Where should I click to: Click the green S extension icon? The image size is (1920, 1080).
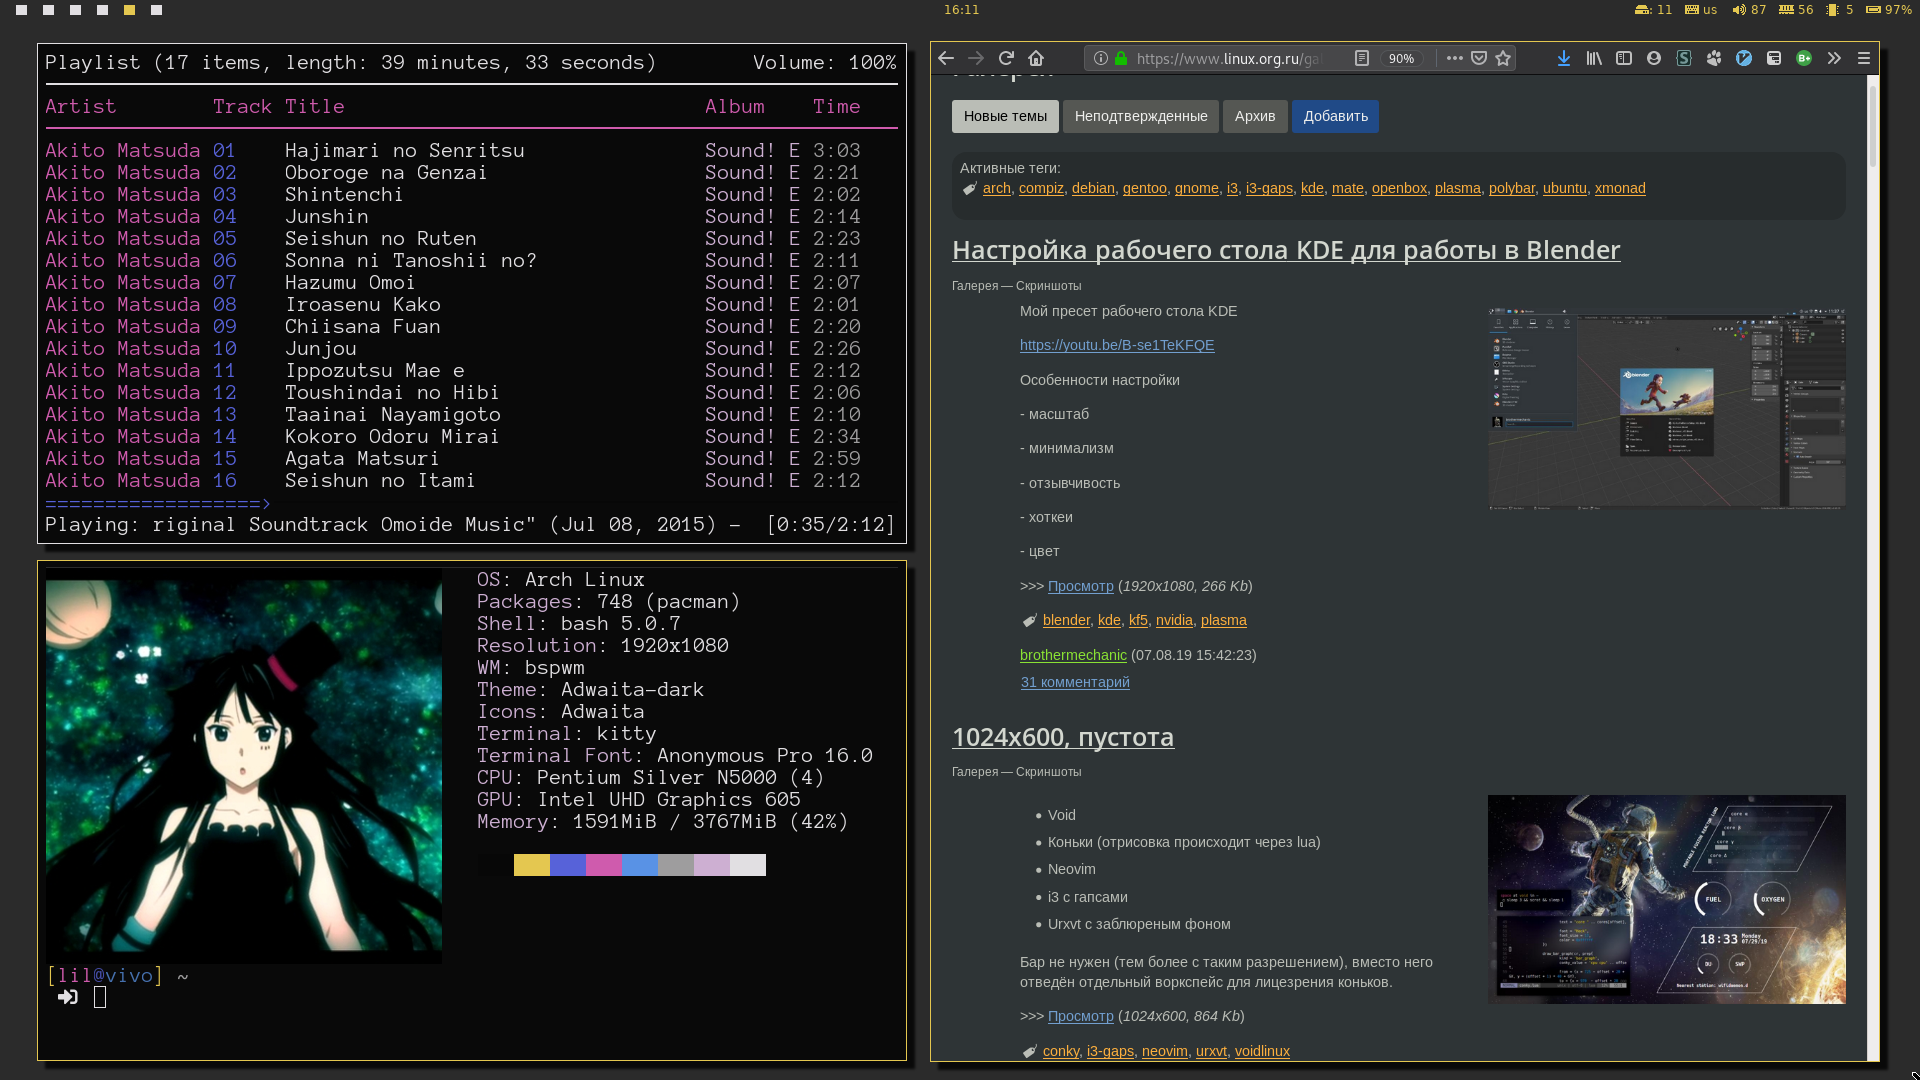(x=1684, y=58)
